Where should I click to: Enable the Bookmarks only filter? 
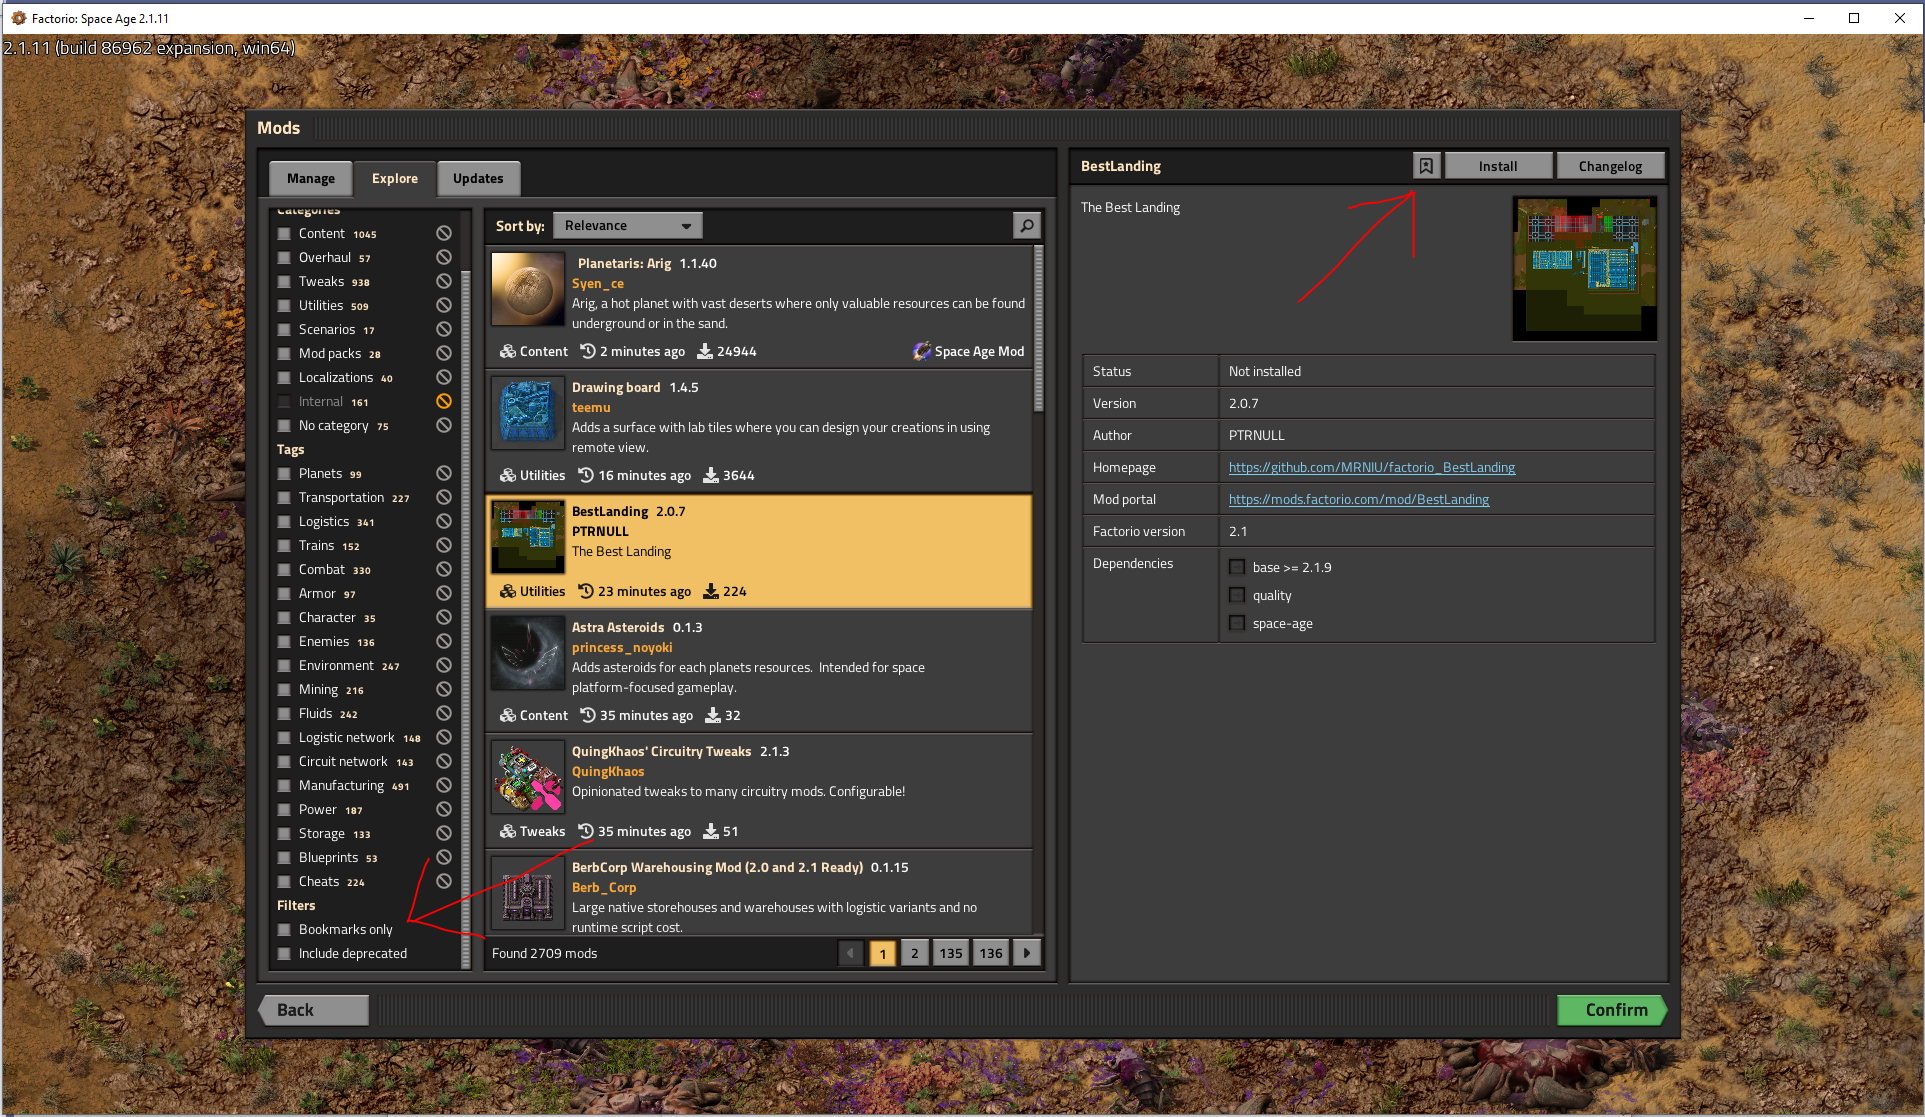click(284, 929)
